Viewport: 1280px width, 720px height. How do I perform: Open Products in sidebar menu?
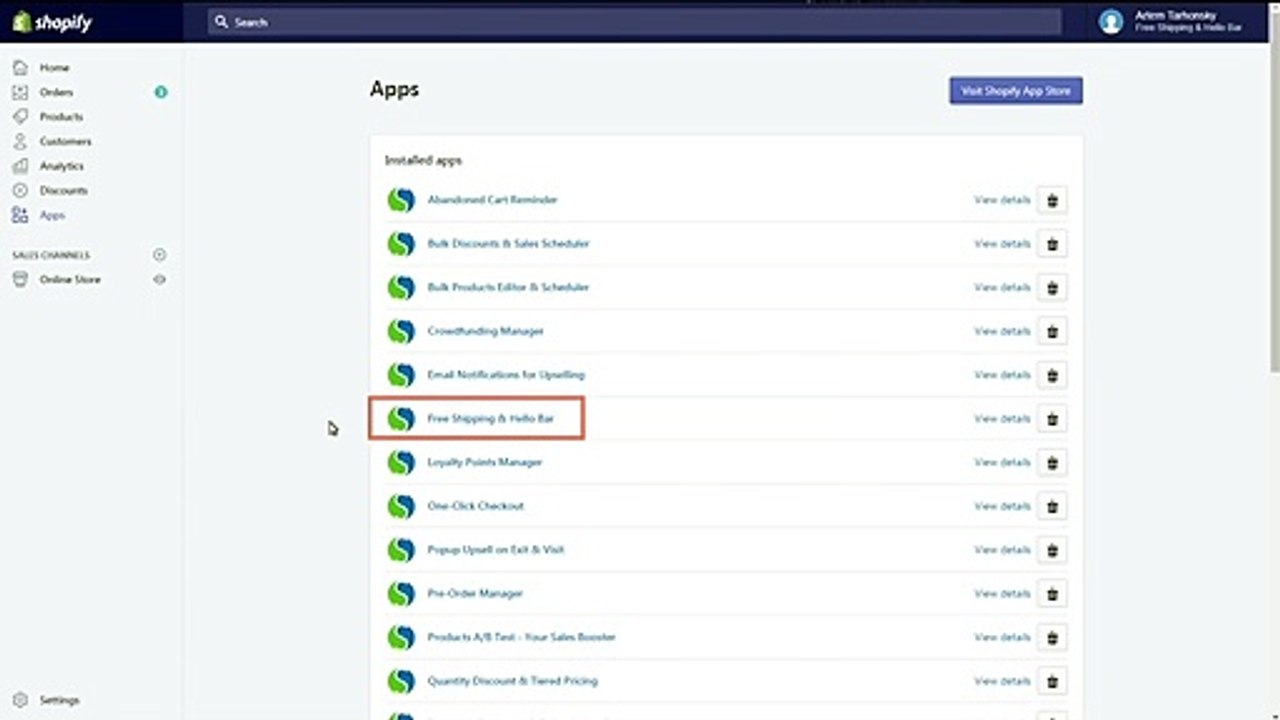(61, 117)
